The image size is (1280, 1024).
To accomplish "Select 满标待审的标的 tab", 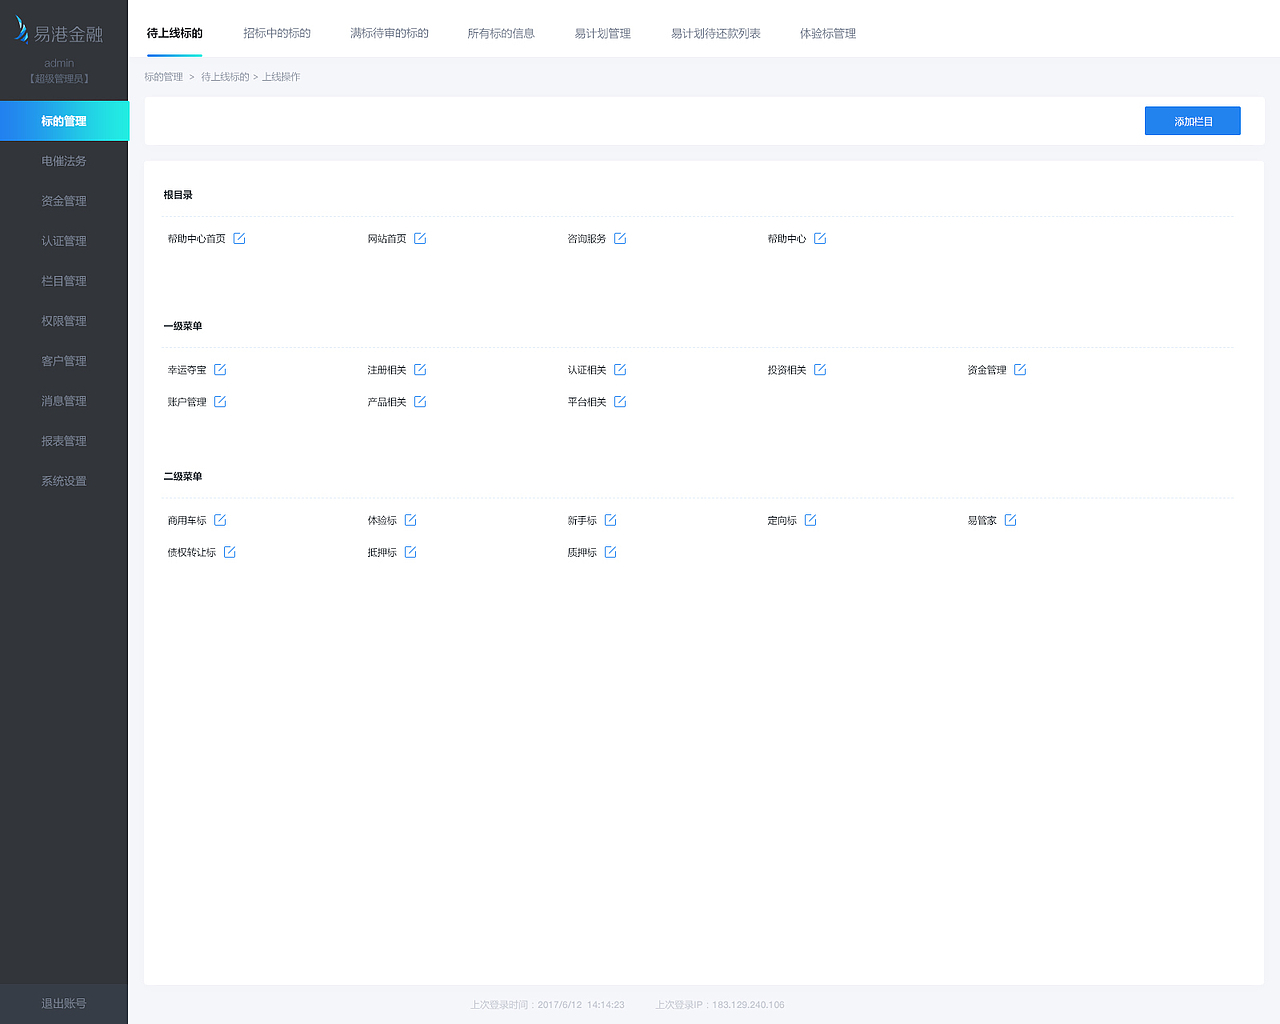I will click(x=389, y=33).
